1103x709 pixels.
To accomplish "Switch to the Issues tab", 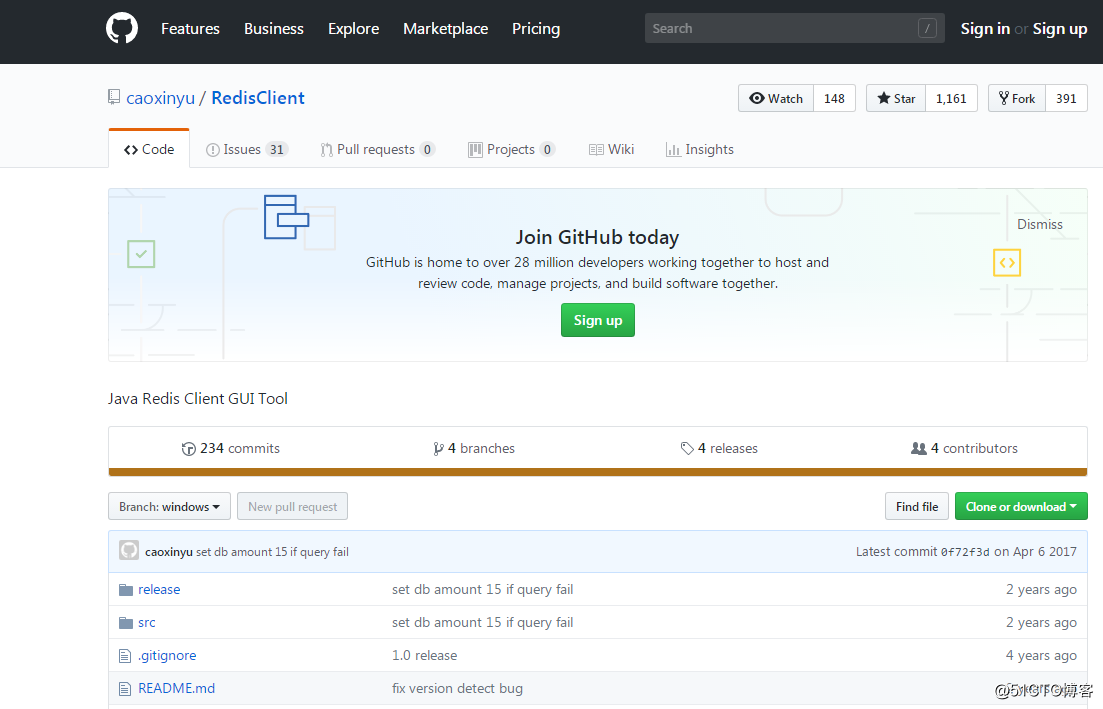I will pyautogui.click(x=246, y=149).
